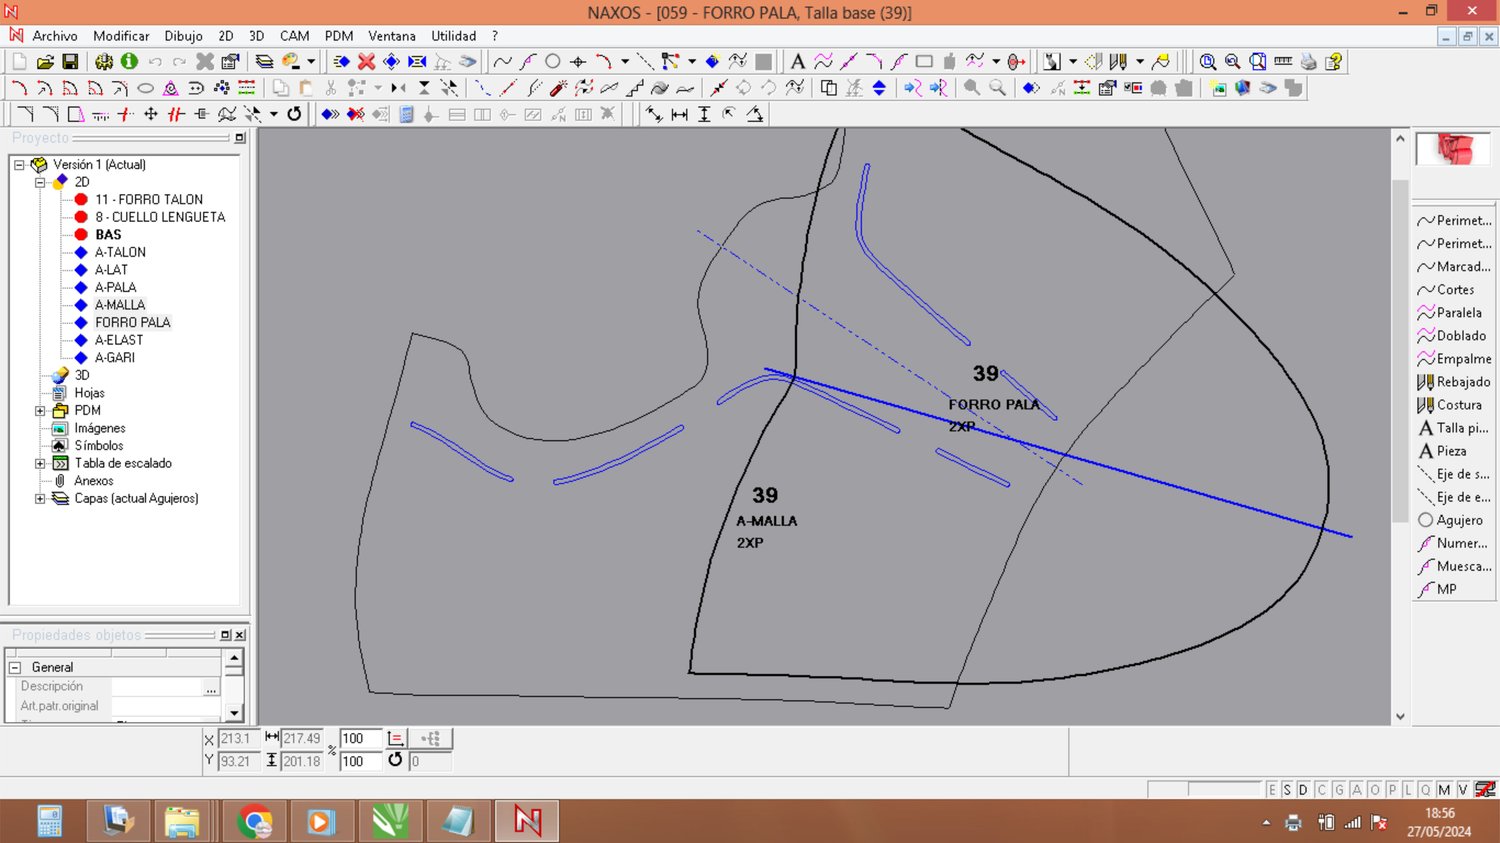Toggle the O status bar indicator

point(1375,790)
